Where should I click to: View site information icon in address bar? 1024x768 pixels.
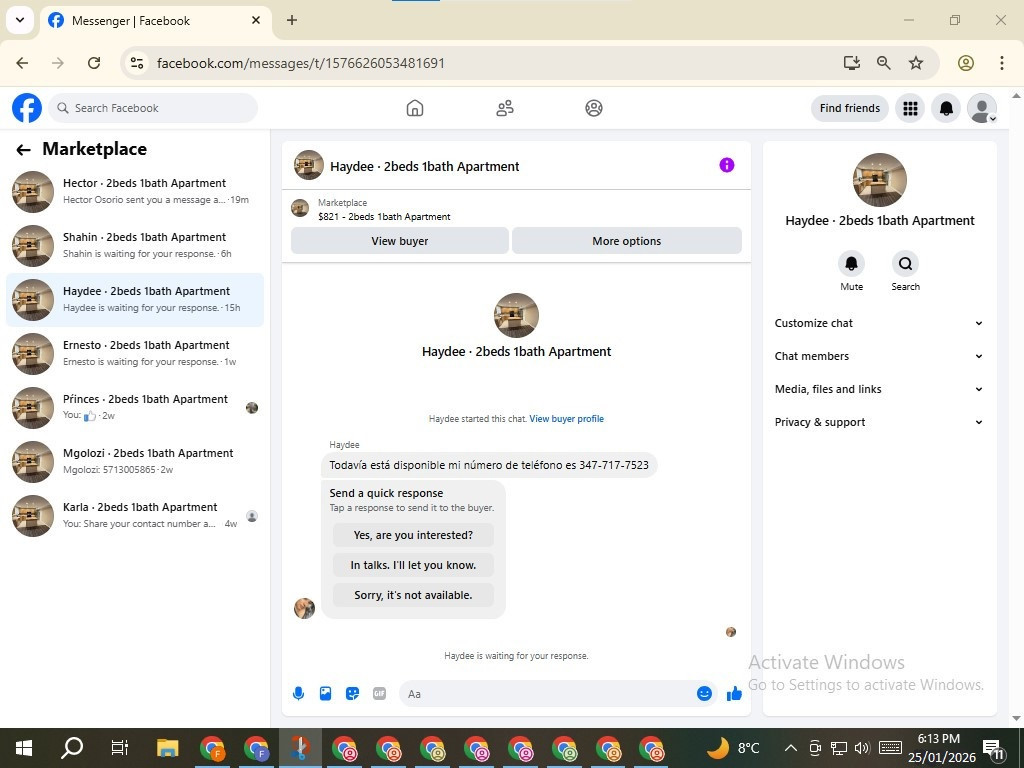click(136, 63)
